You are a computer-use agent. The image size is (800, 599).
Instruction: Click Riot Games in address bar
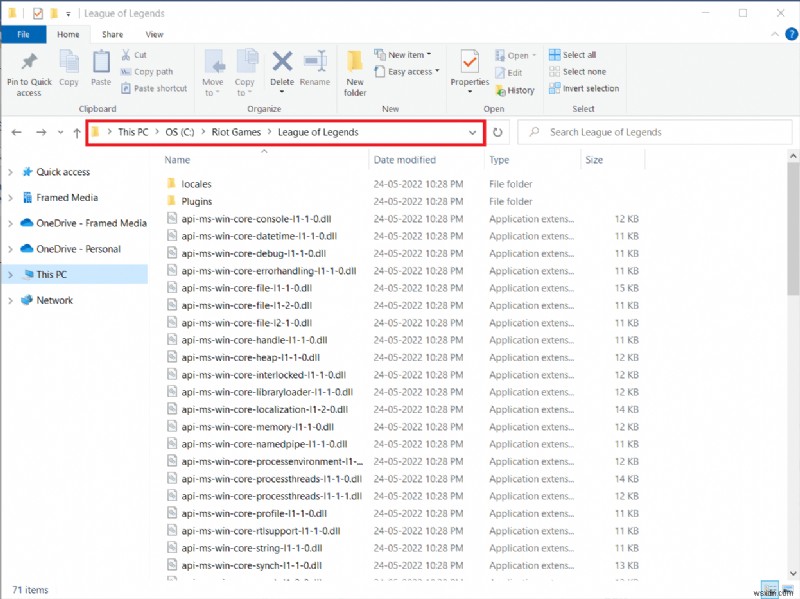pos(236,132)
